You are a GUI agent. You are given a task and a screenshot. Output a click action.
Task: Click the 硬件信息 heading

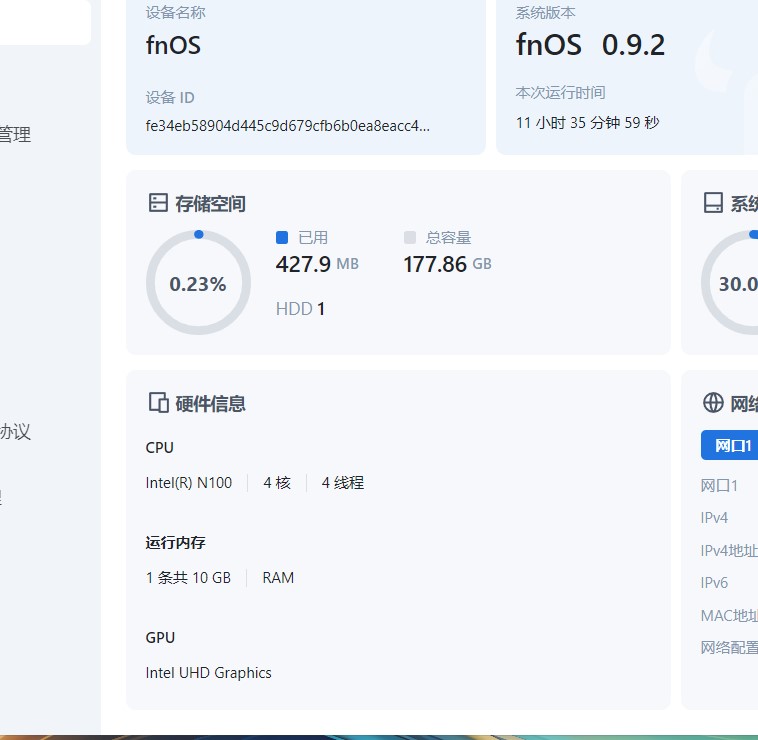click(210, 404)
